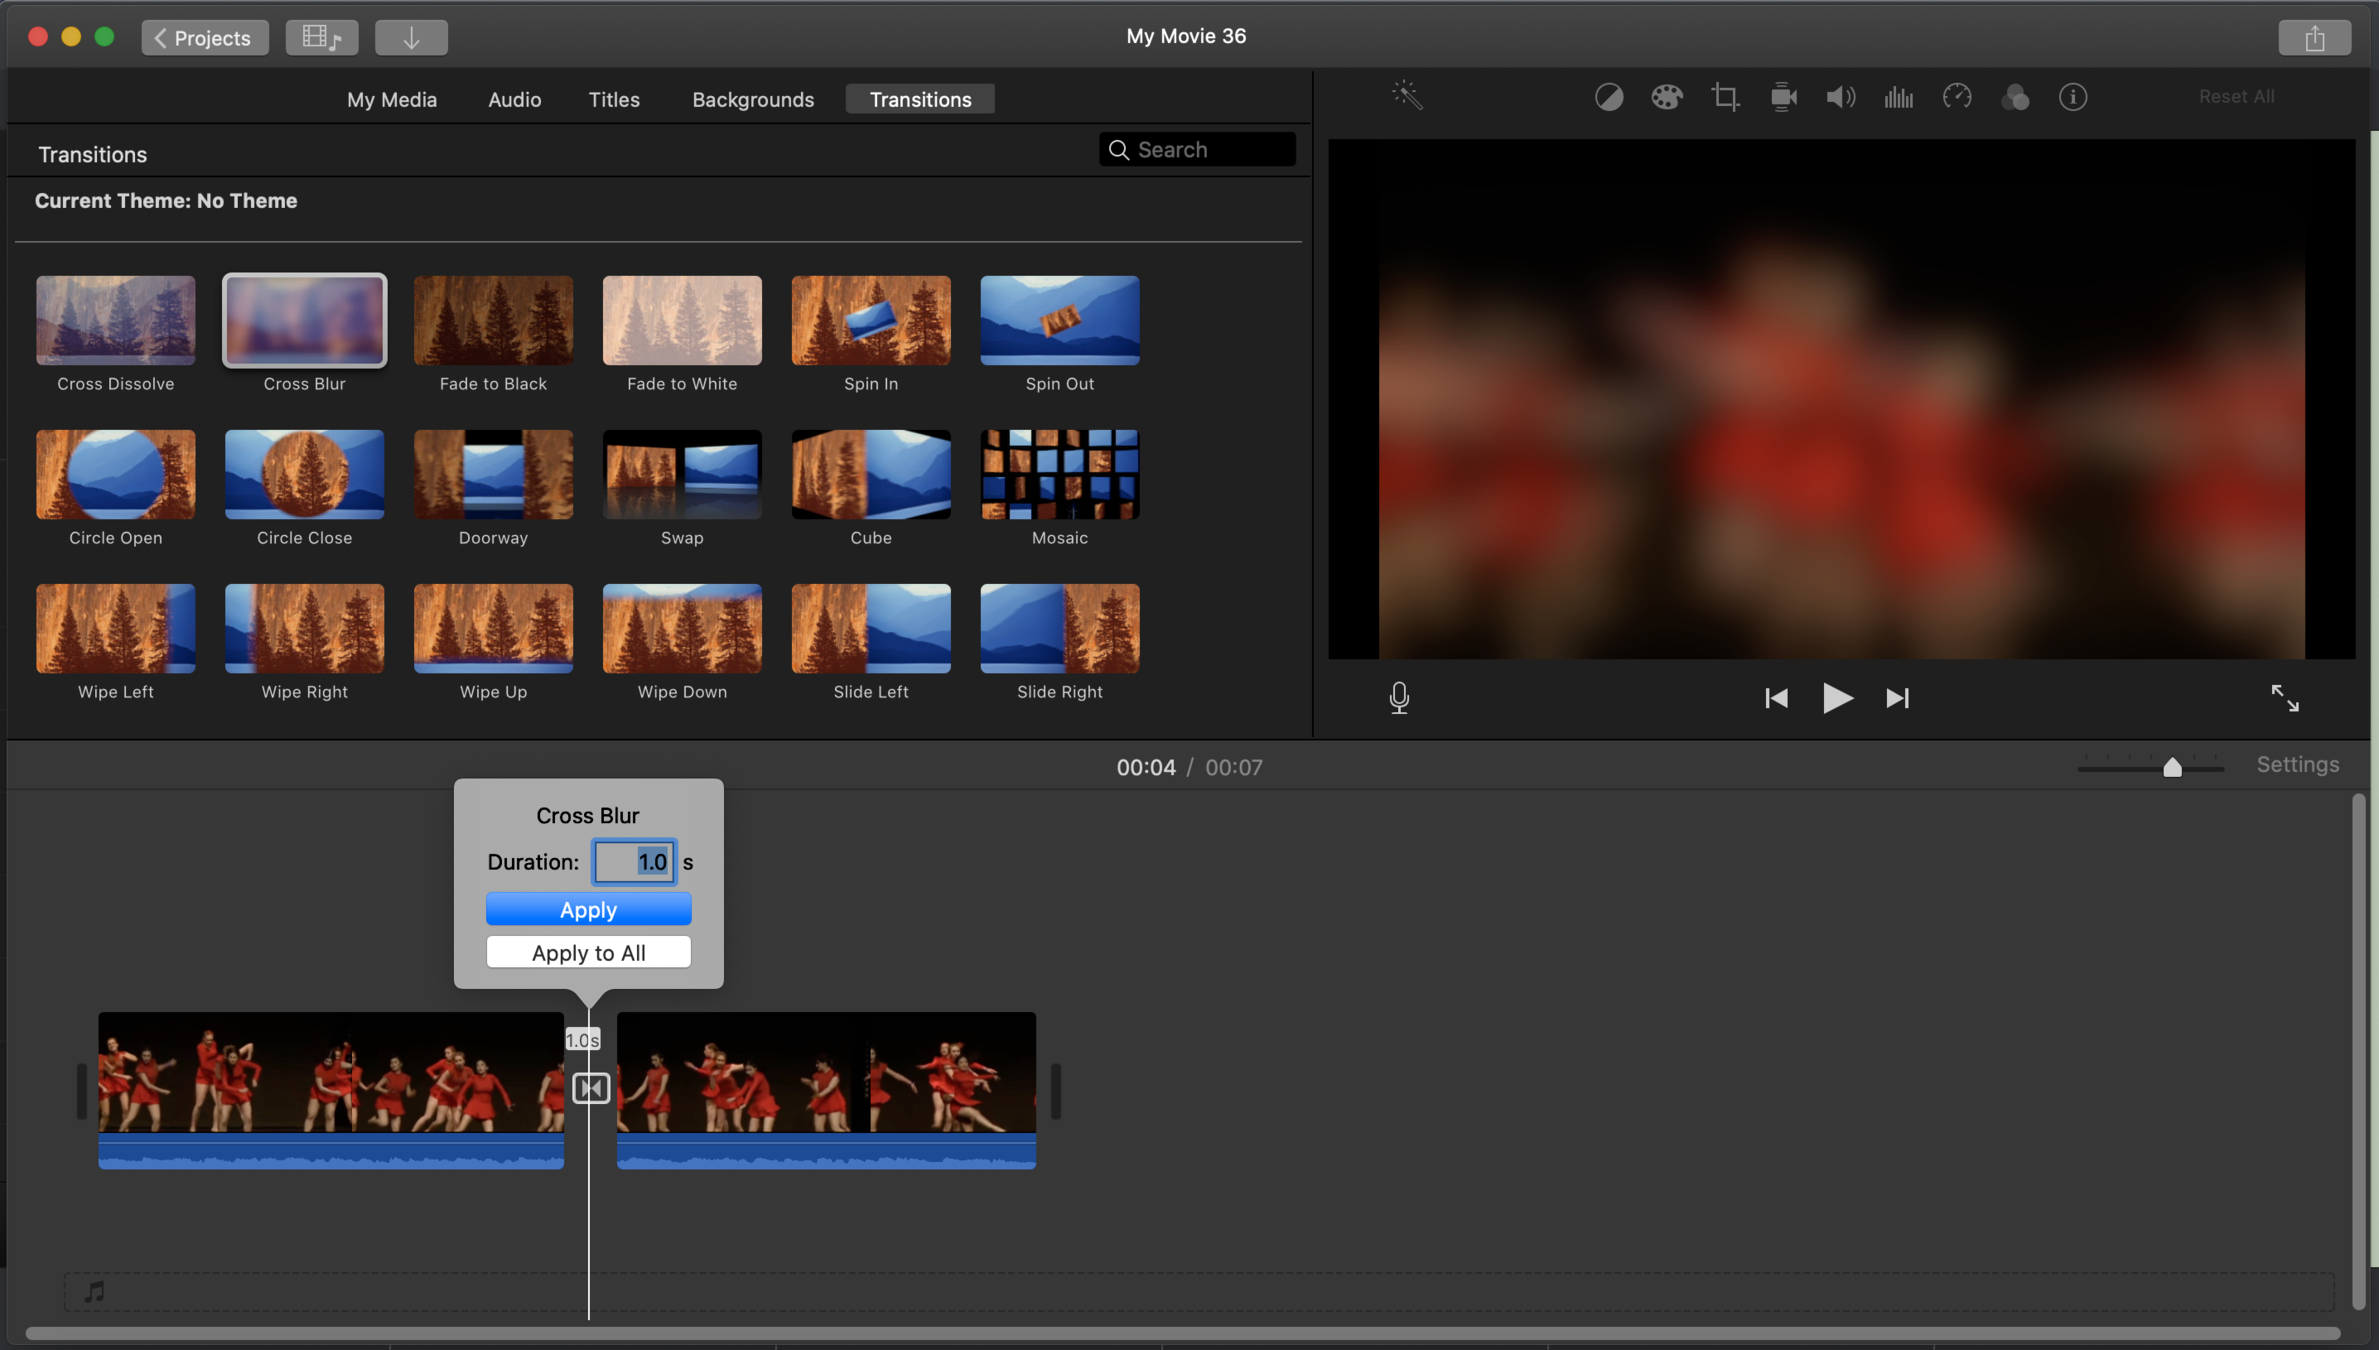
Task: Click the timeline zoom slider handle
Action: tap(2172, 767)
